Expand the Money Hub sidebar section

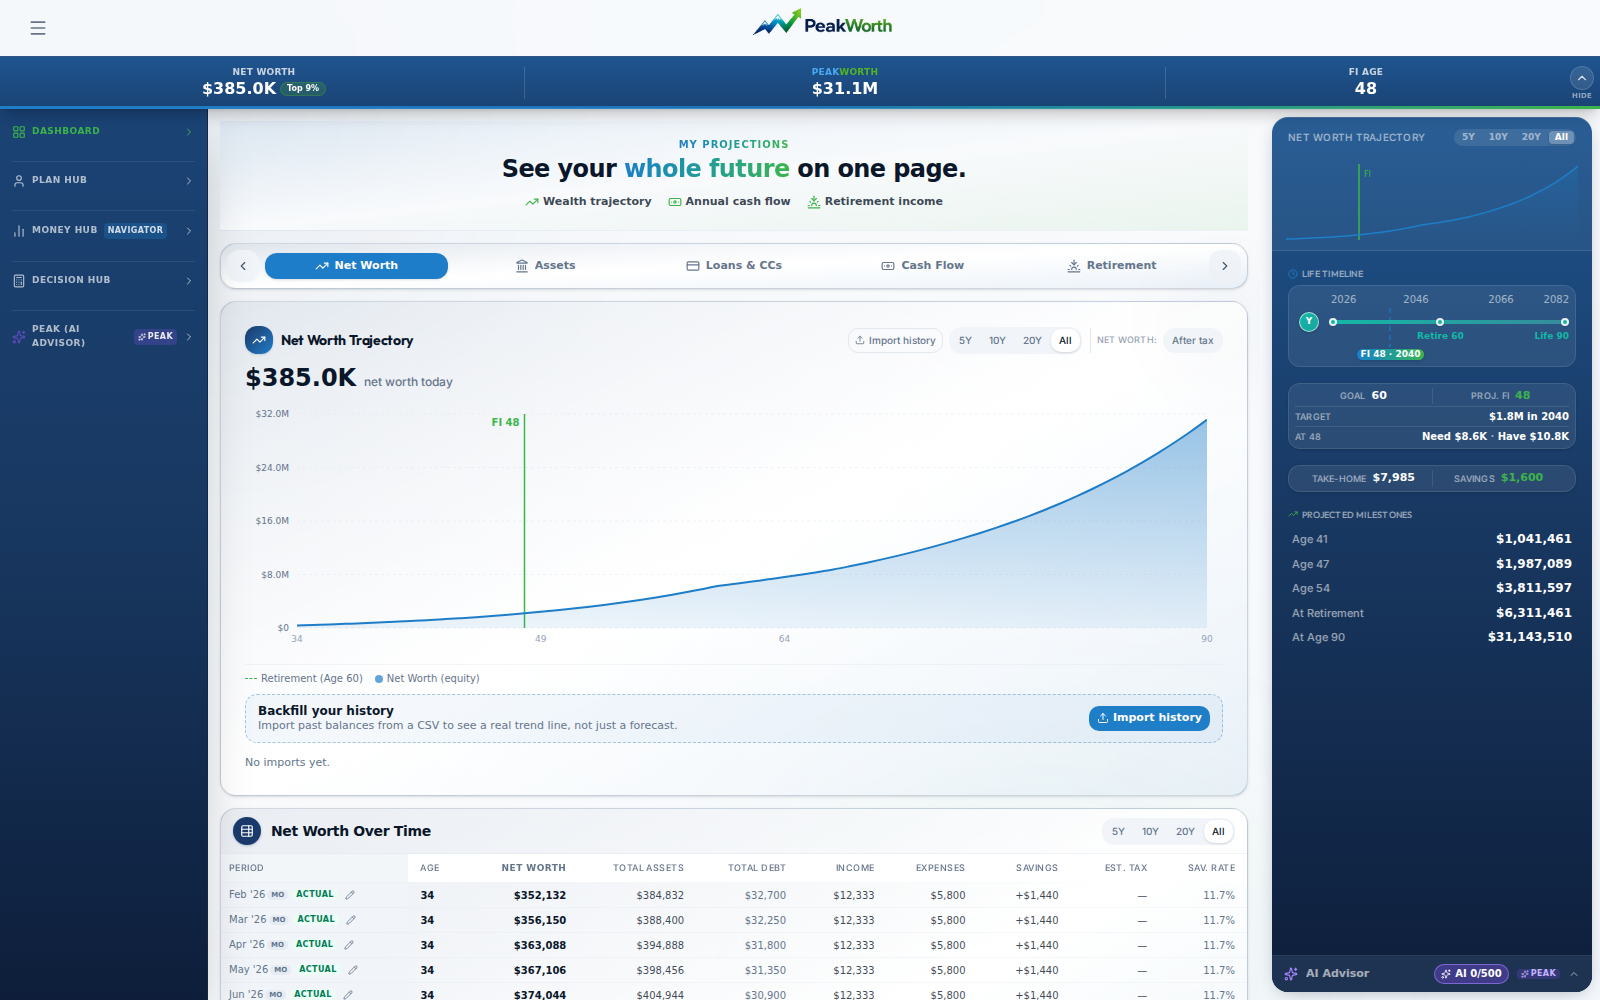(188, 231)
